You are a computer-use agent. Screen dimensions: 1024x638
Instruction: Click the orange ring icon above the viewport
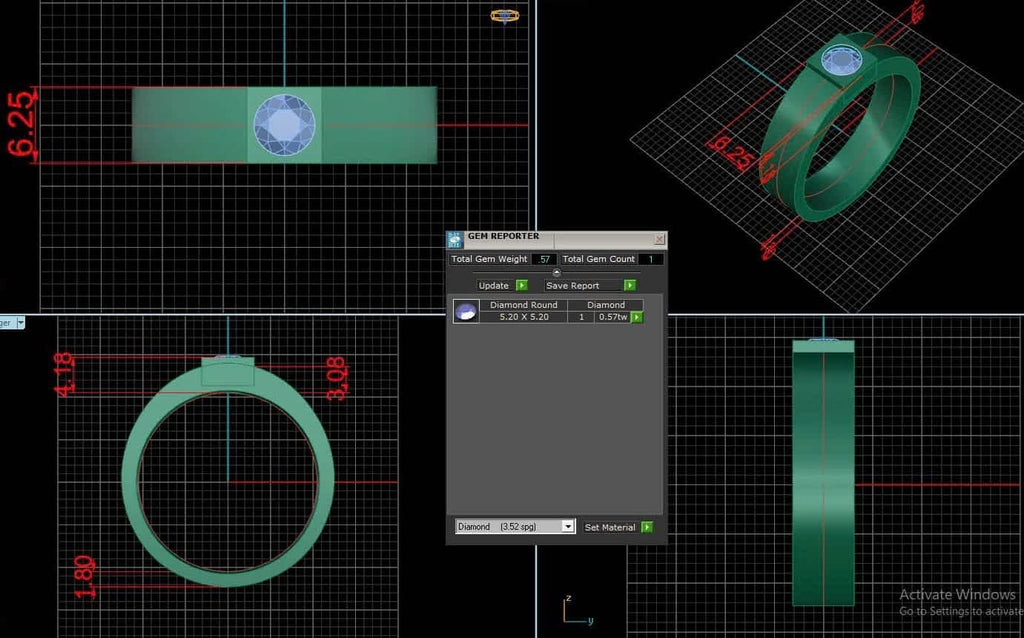point(504,15)
